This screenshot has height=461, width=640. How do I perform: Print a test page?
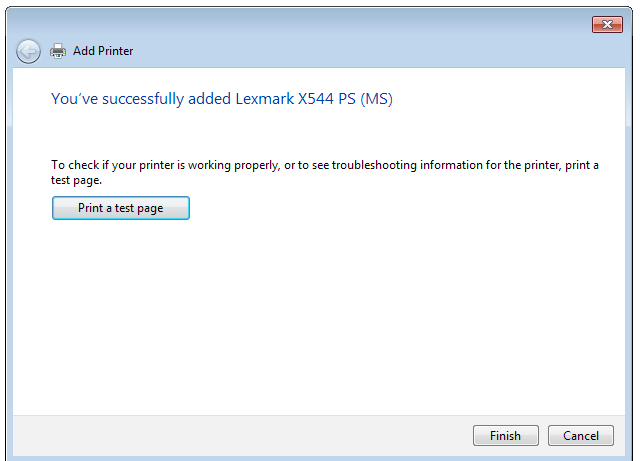[x=121, y=208]
